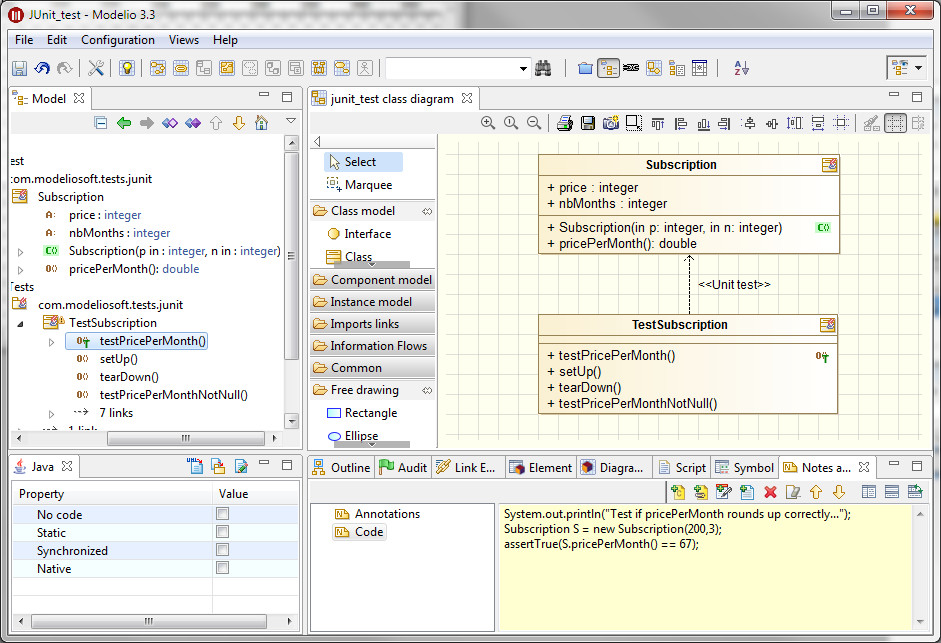Move note up with yellow arrow

816,492
